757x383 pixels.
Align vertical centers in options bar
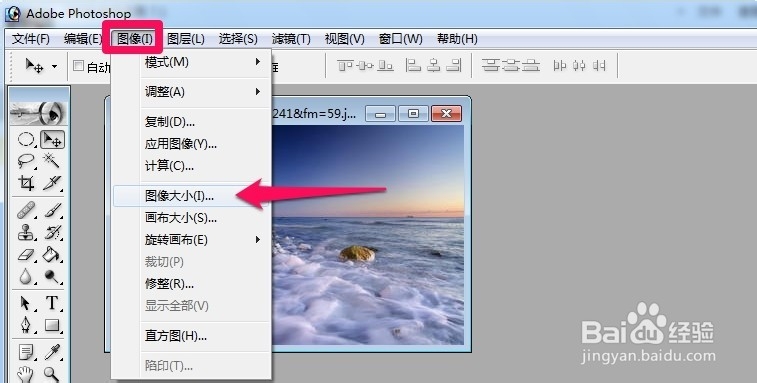tap(365, 65)
